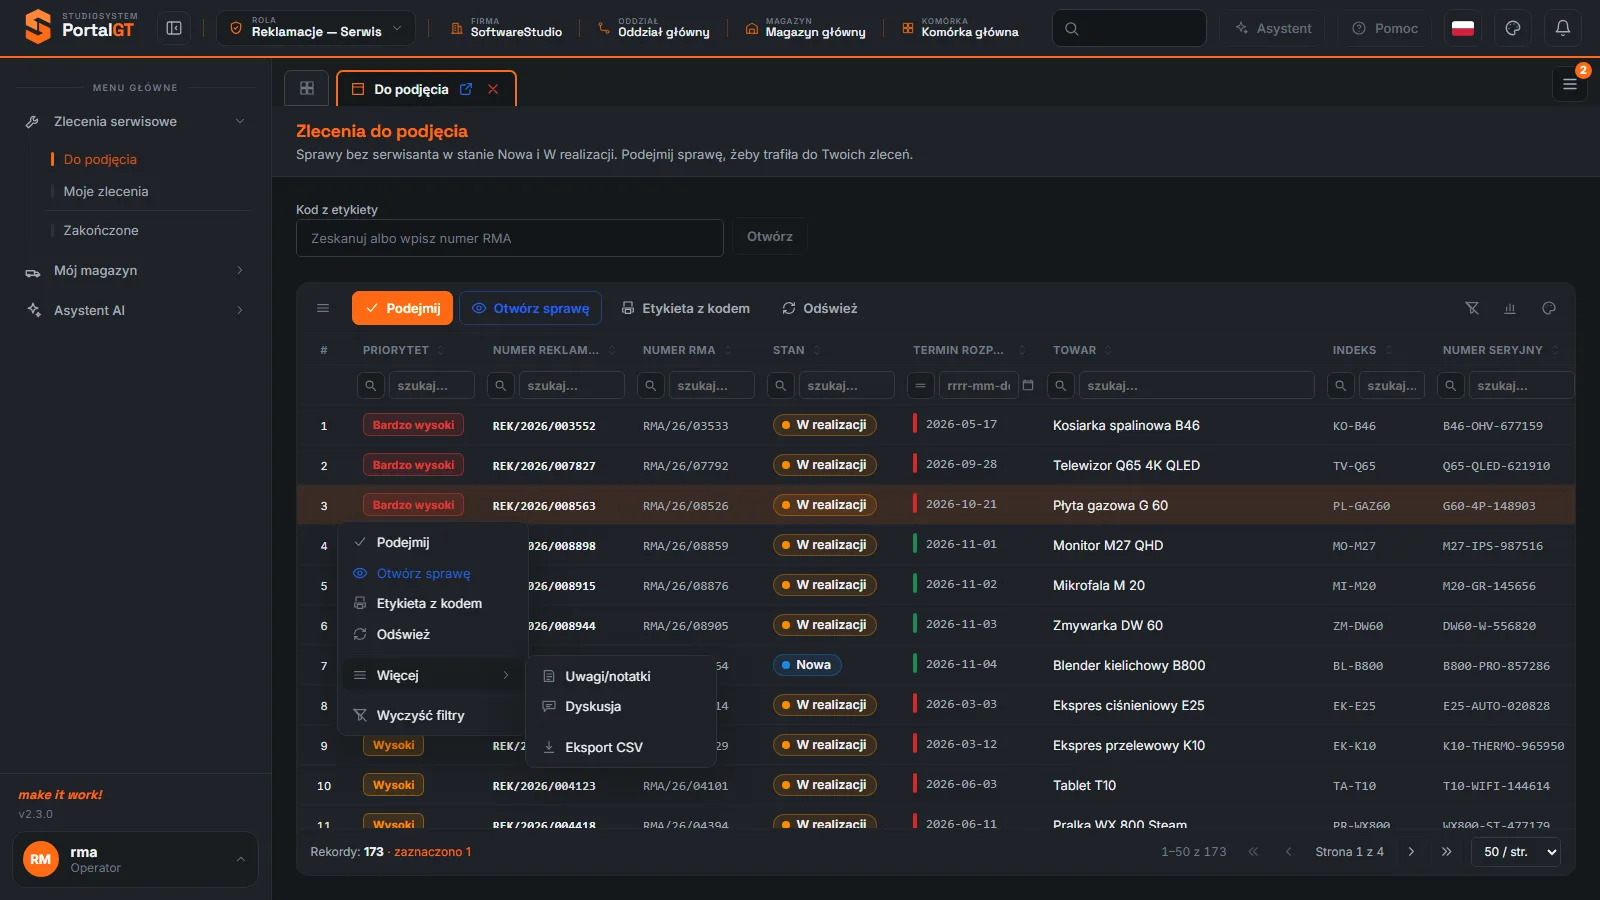Collapse Zlecenia serwisowe menu section

pyautogui.click(x=135, y=121)
